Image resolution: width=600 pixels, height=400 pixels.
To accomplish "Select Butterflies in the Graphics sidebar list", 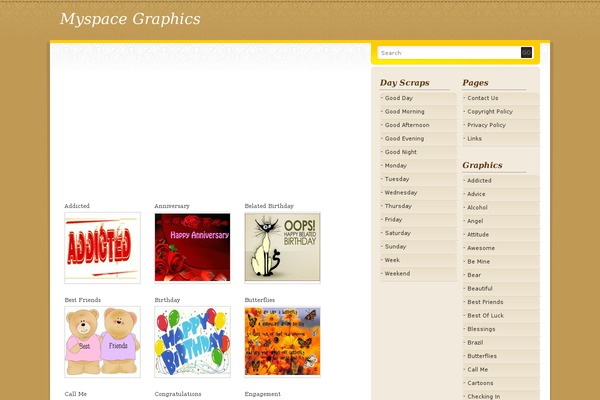I will [482, 356].
